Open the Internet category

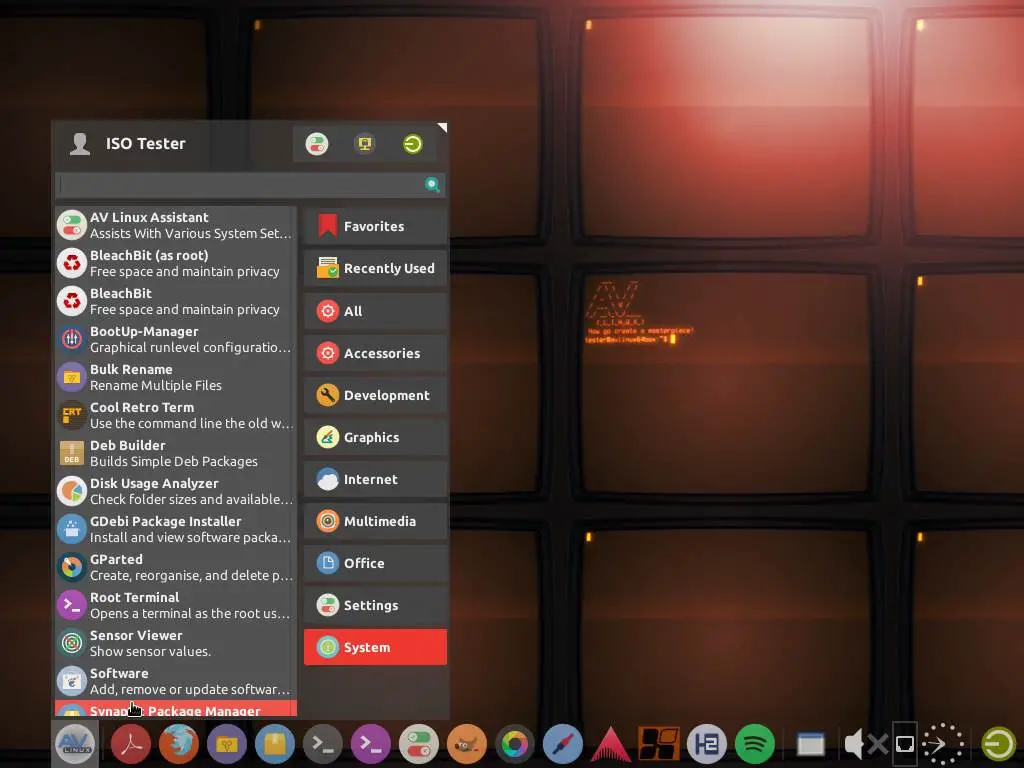[x=376, y=479]
